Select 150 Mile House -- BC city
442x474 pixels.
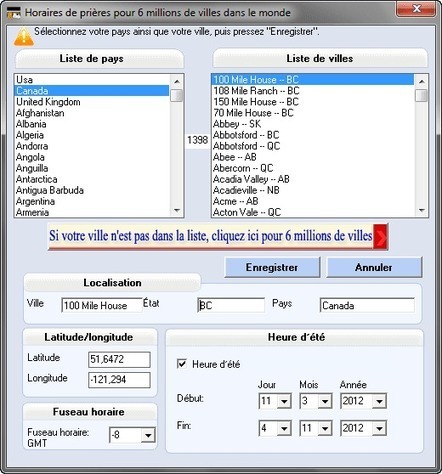pos(313,102)
